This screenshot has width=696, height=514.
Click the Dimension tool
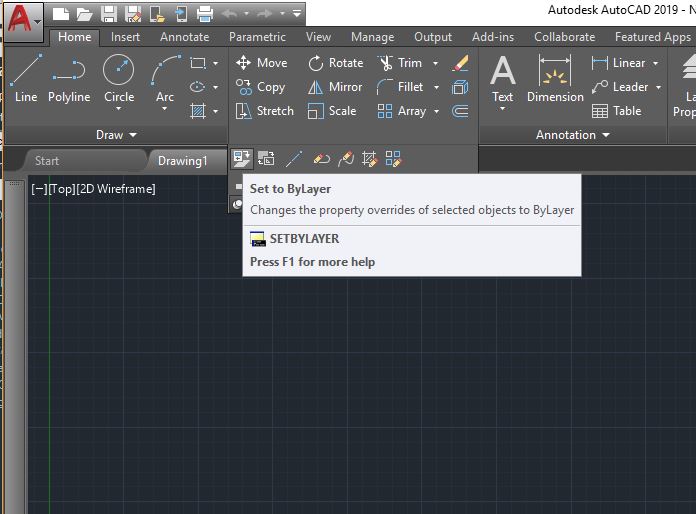tap(555, 78)
